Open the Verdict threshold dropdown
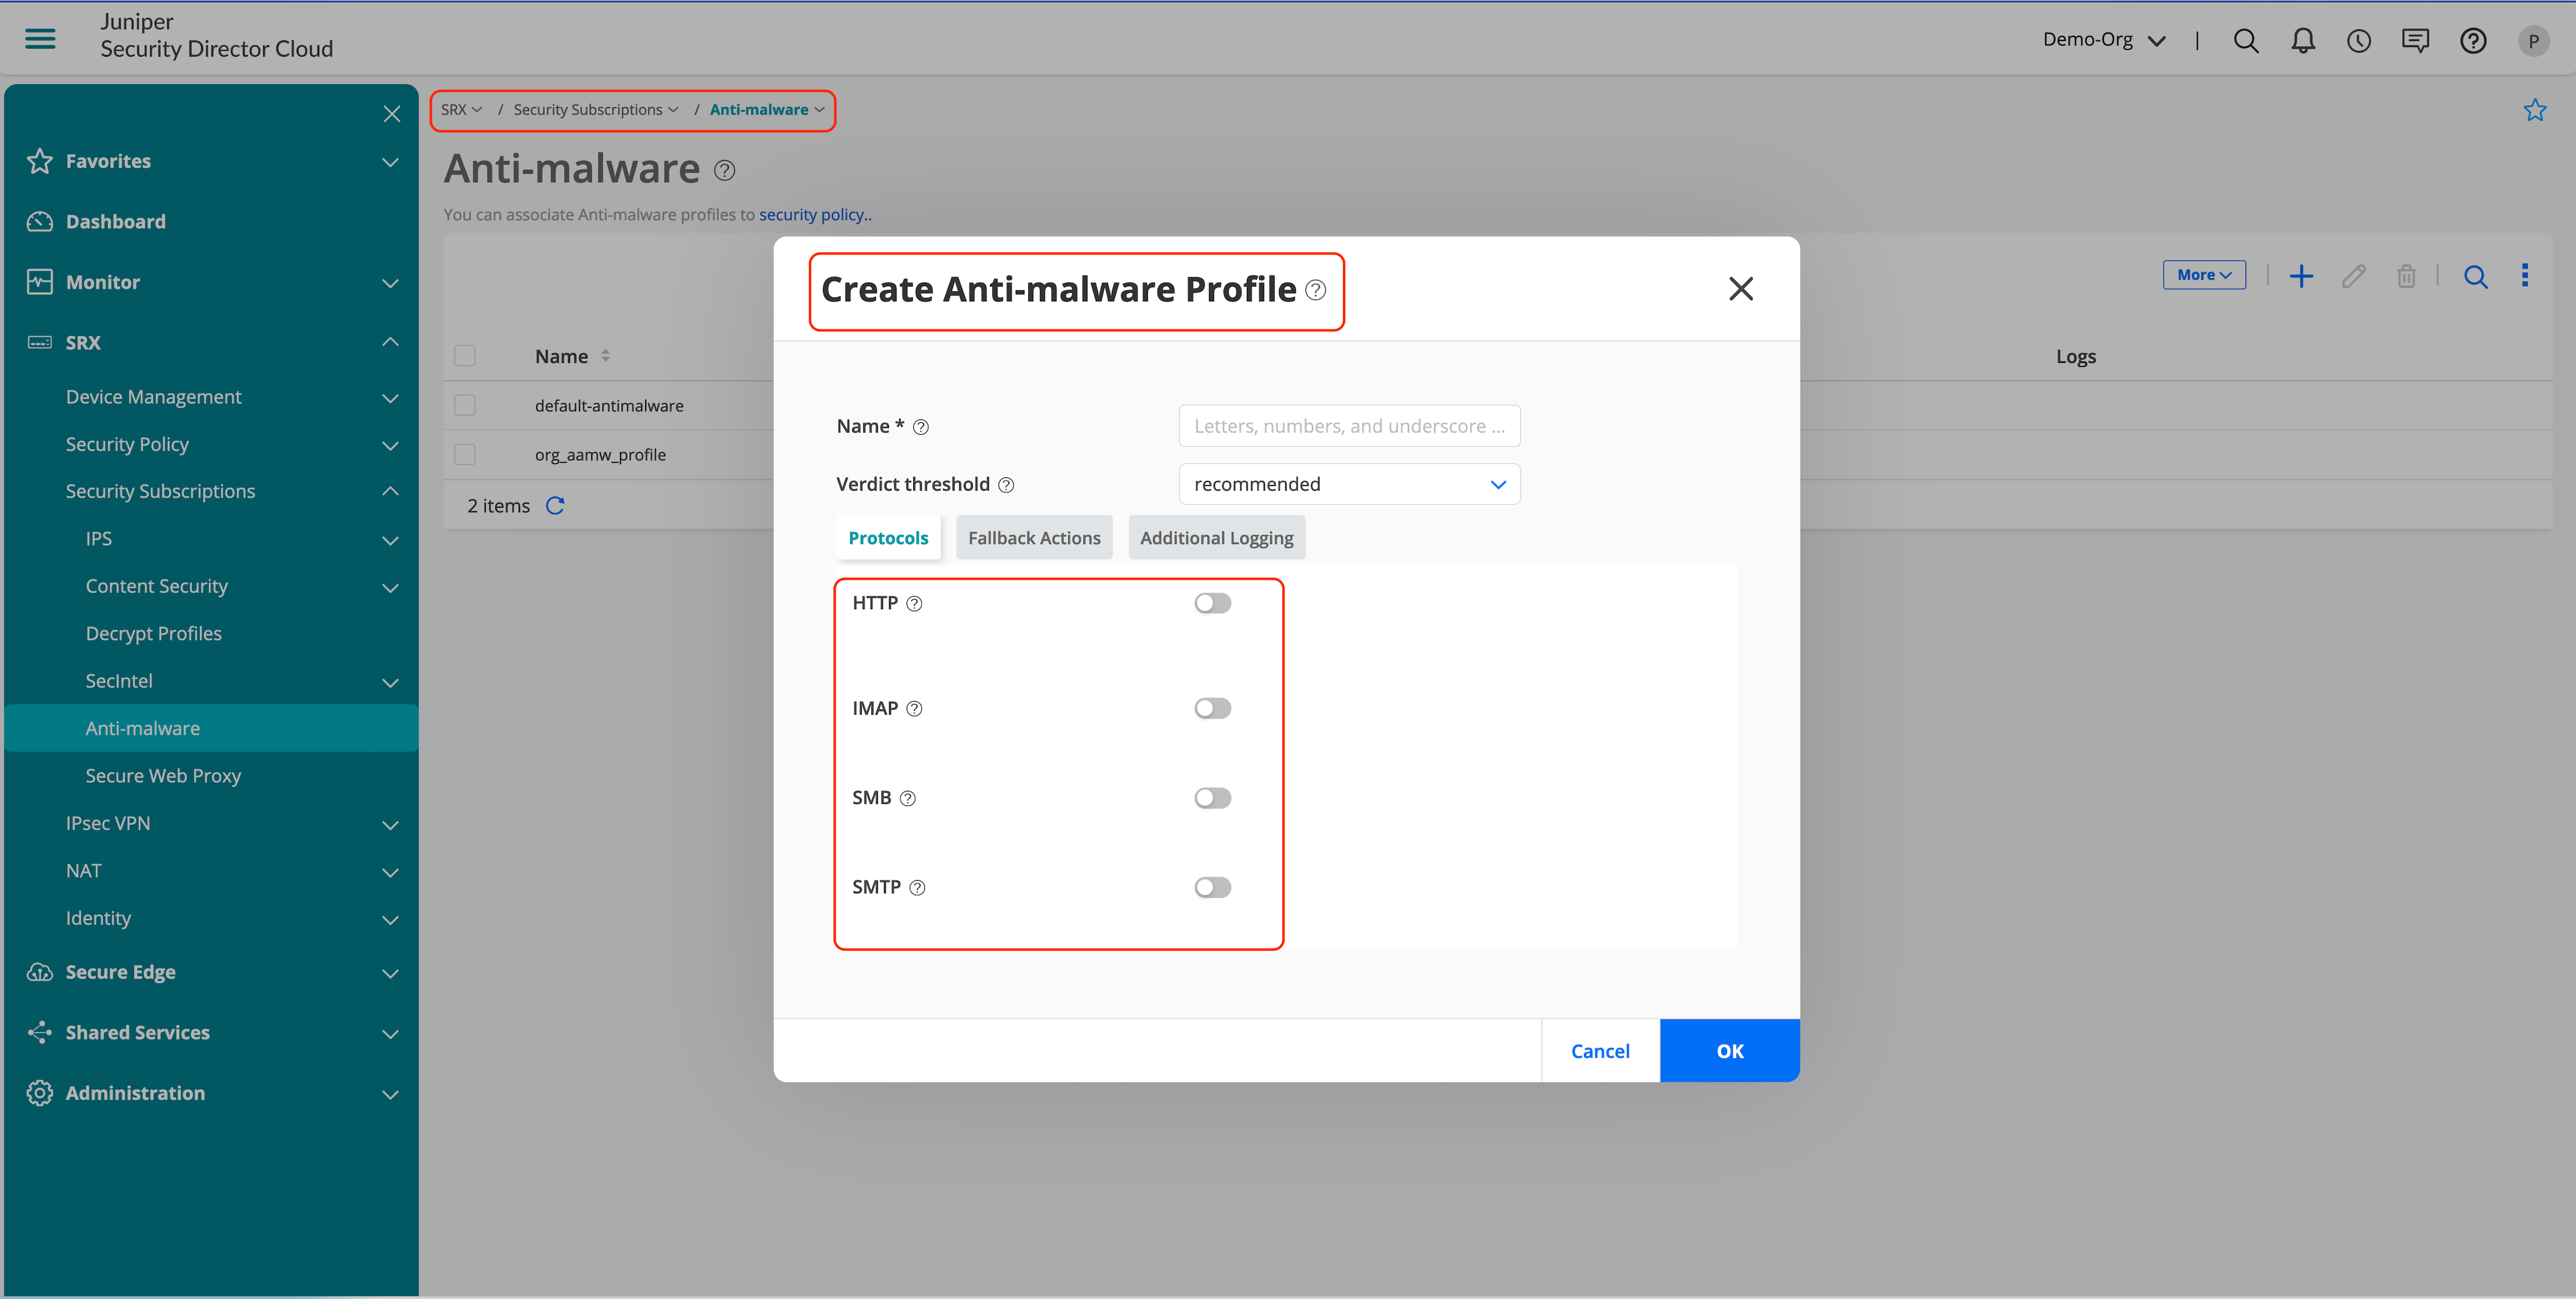The image size is (2576, 1299). click(1349, 484)
